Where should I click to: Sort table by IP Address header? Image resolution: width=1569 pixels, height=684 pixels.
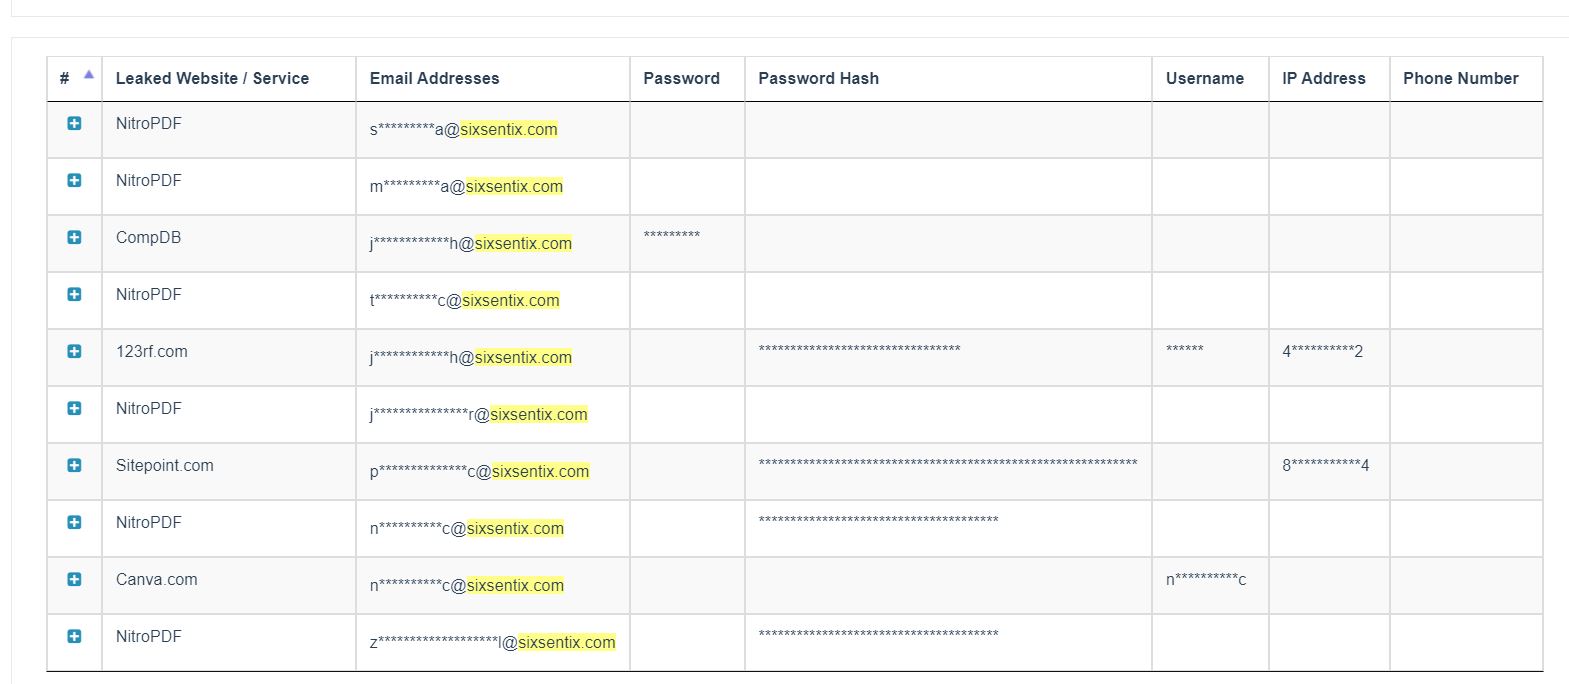pos(1323,78)
